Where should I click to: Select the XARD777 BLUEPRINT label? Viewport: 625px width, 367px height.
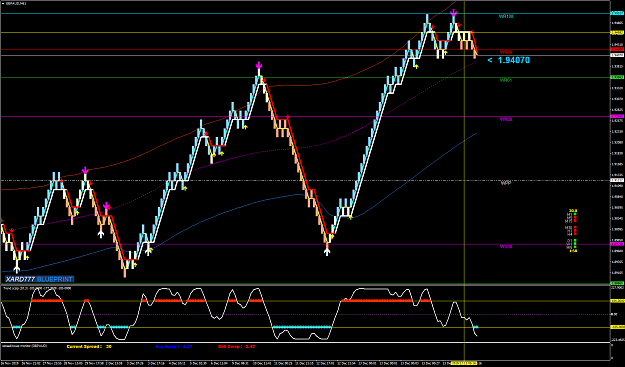tap(39, 279)
